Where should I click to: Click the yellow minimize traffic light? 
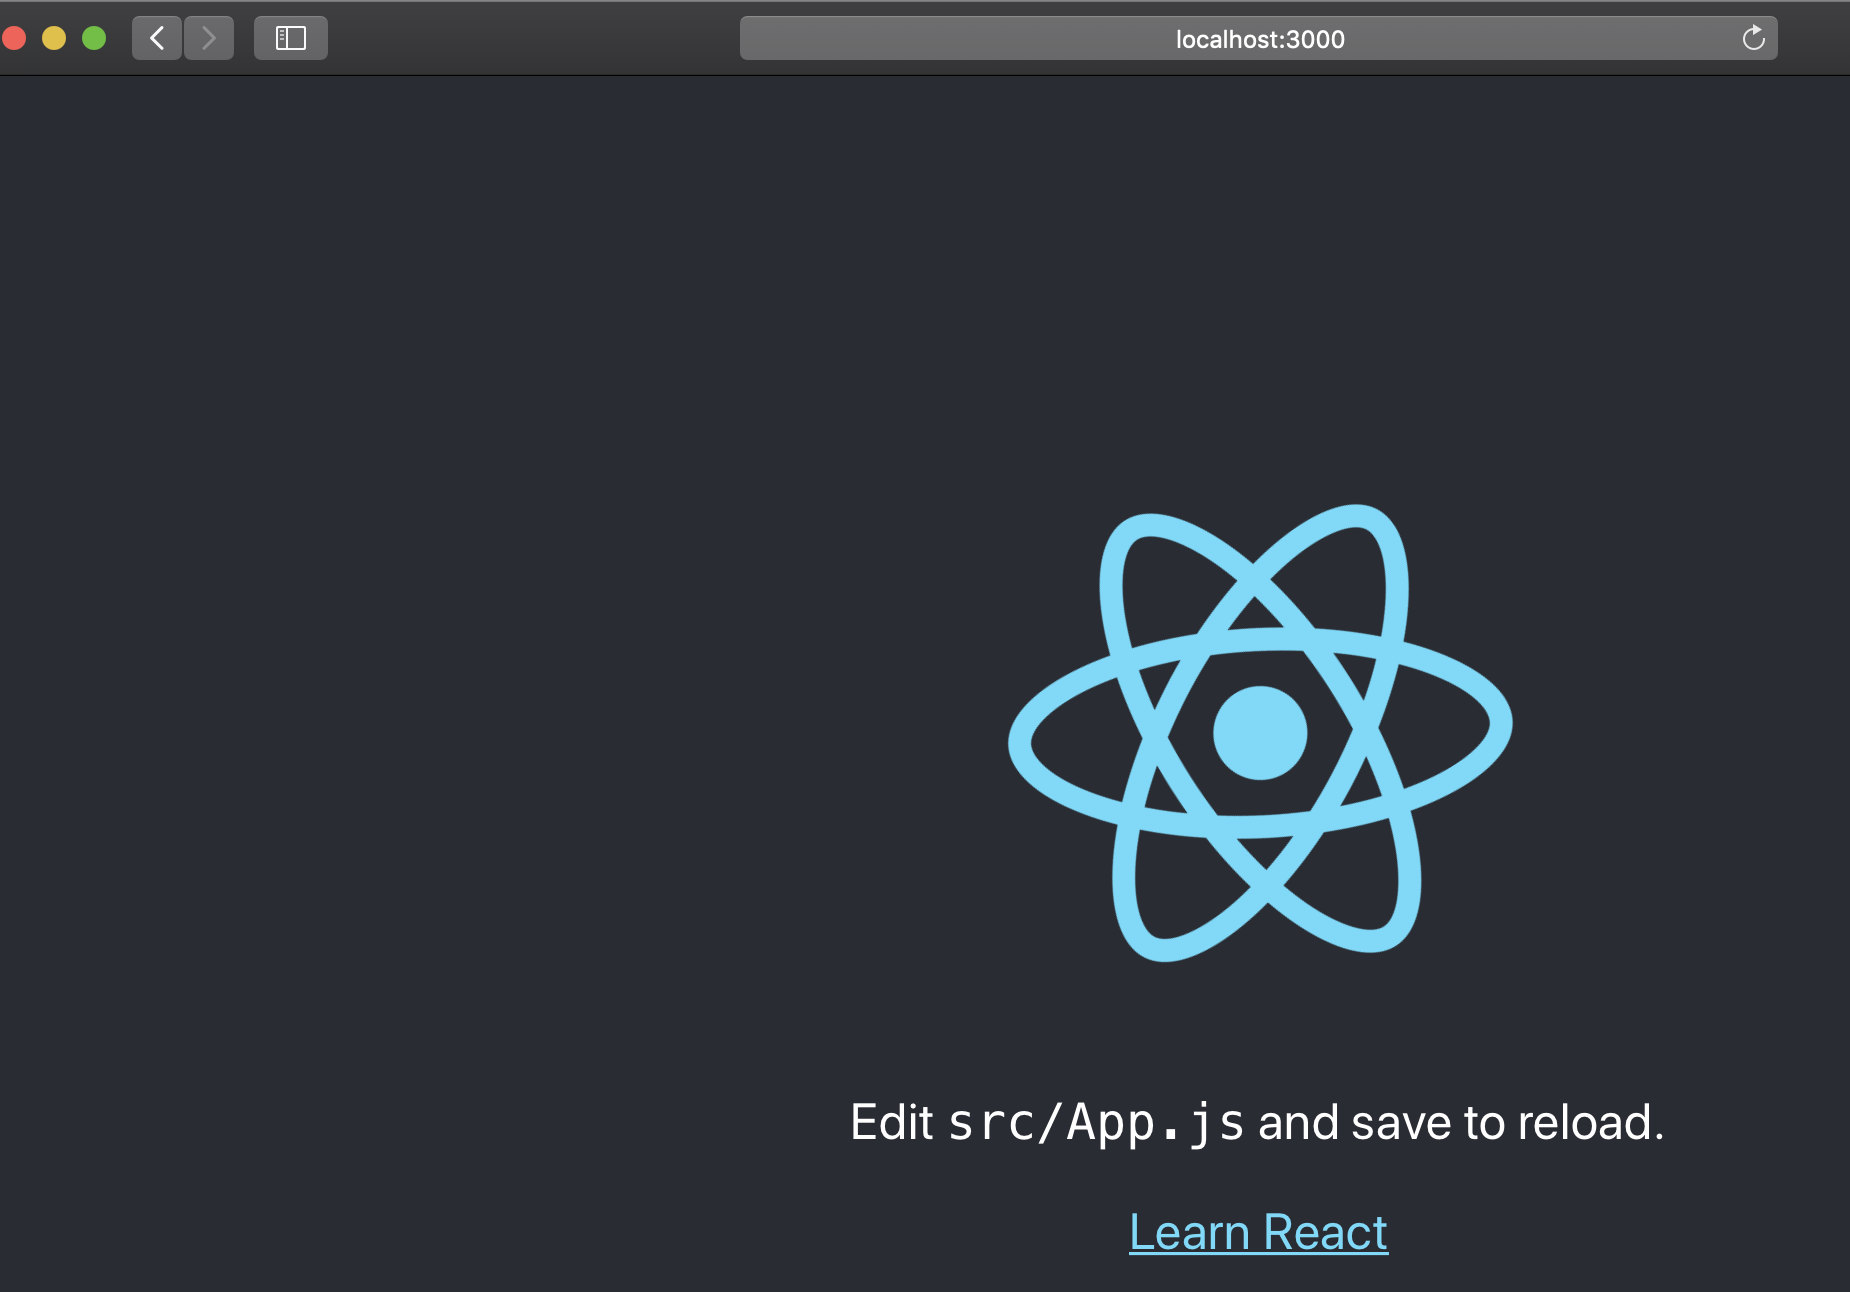pos(55,37)
